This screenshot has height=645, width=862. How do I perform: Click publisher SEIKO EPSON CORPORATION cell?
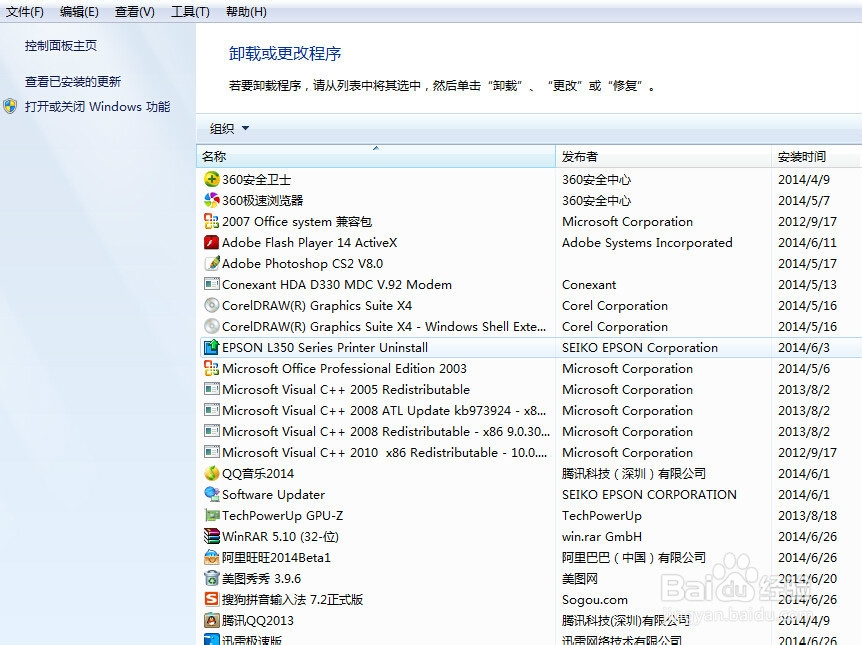coord(649,494)
